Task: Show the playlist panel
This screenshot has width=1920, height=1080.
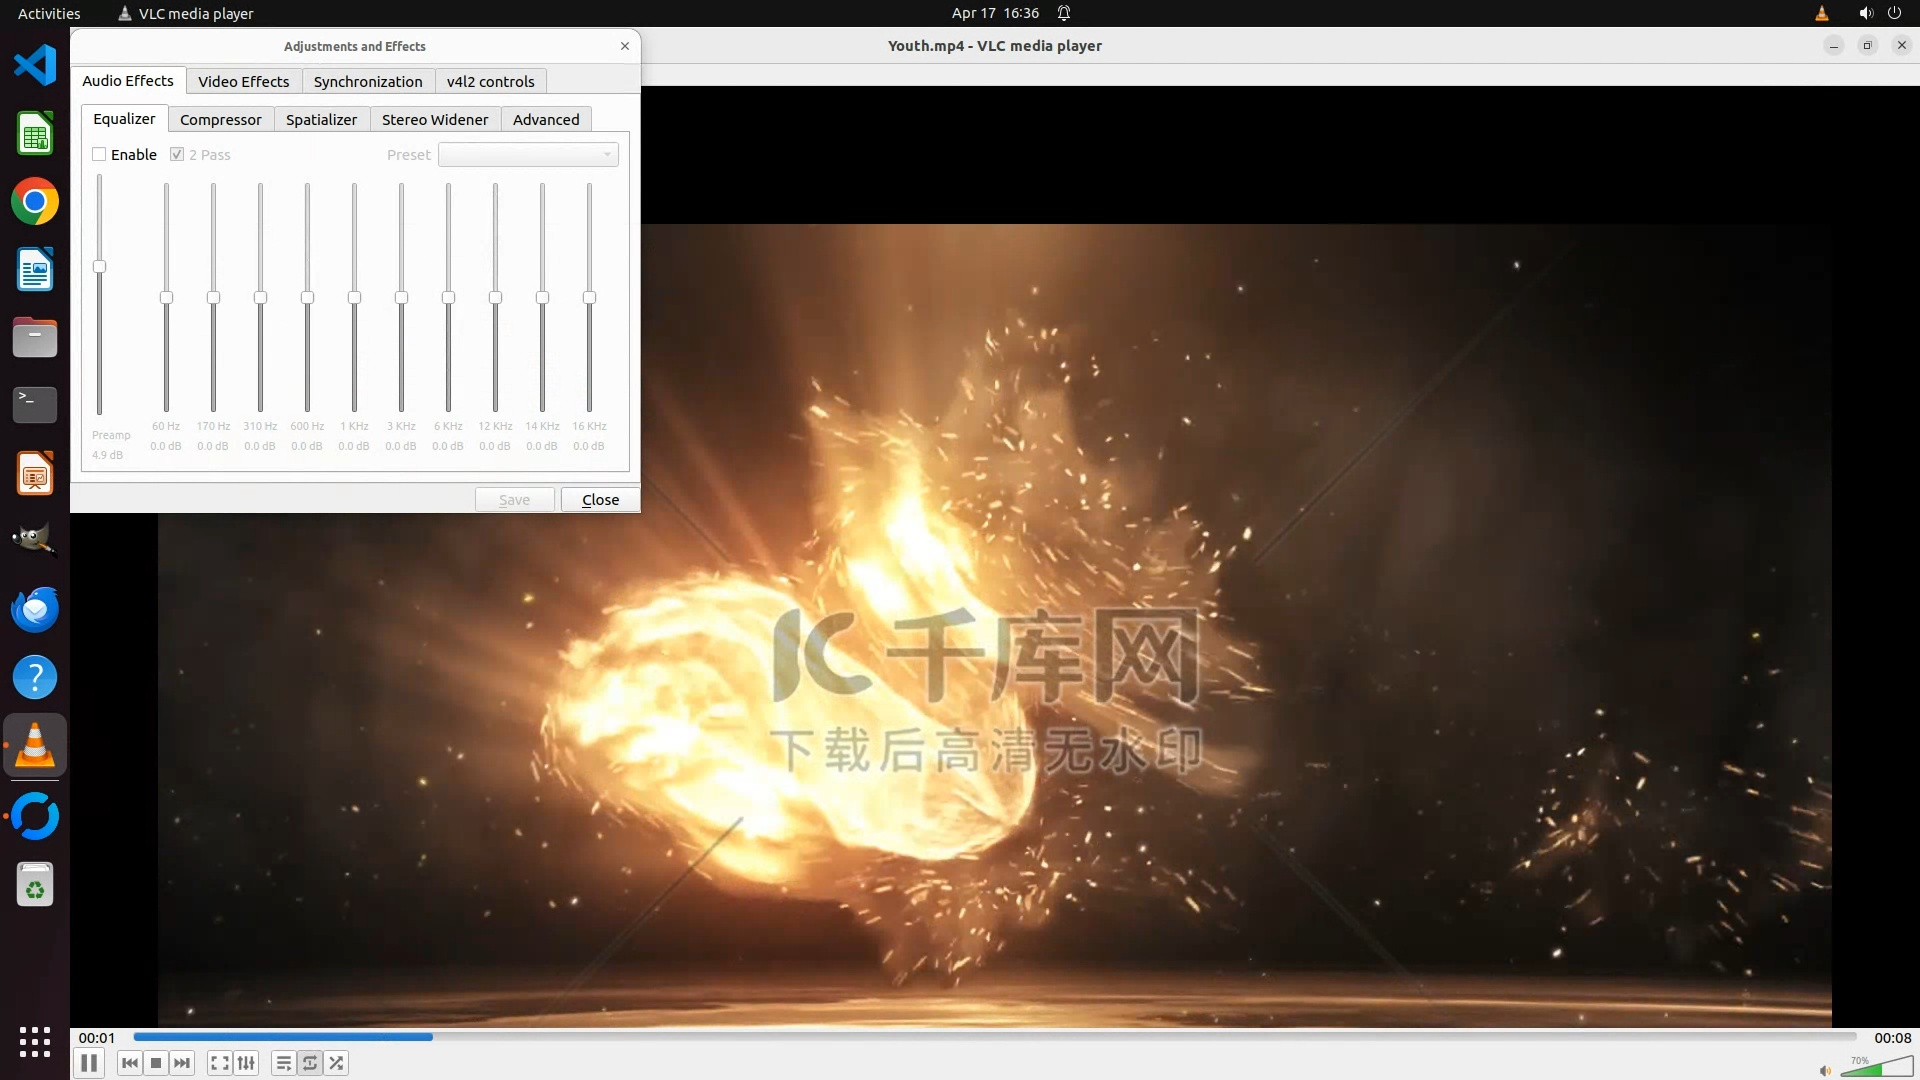Action: click(x=284, y=1063)
